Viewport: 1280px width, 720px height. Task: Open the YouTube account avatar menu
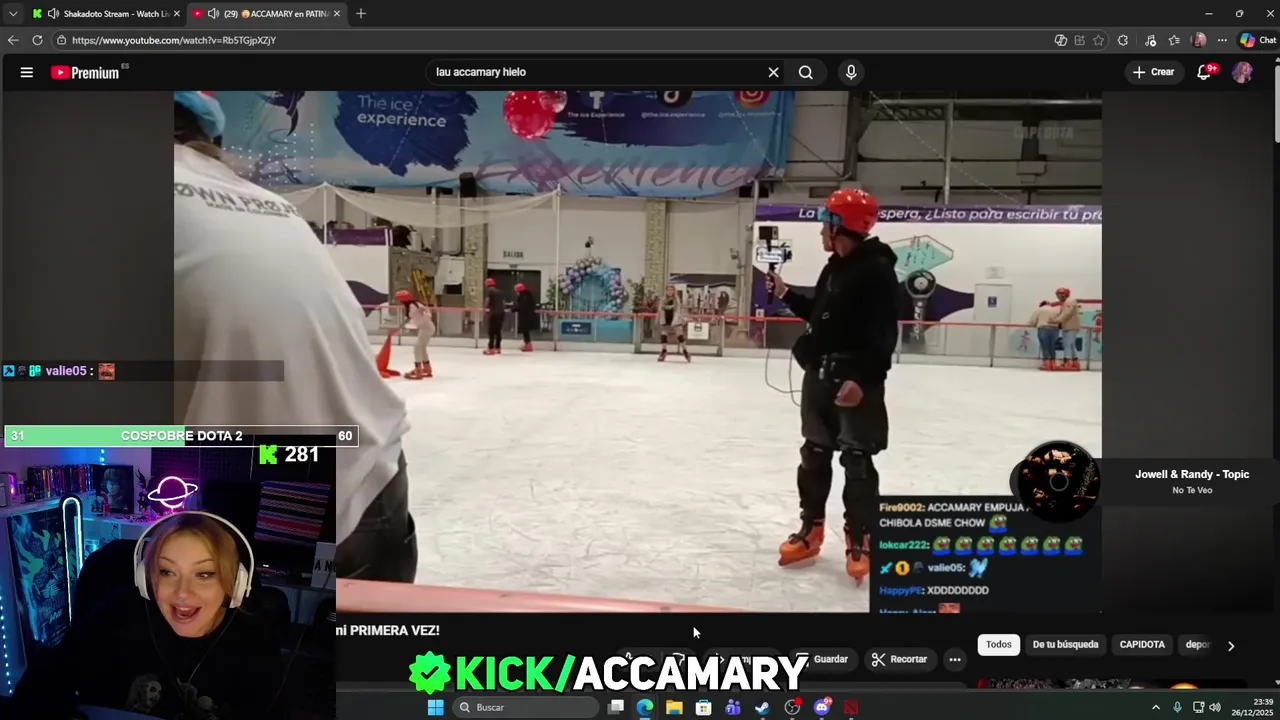(1242, 72)
